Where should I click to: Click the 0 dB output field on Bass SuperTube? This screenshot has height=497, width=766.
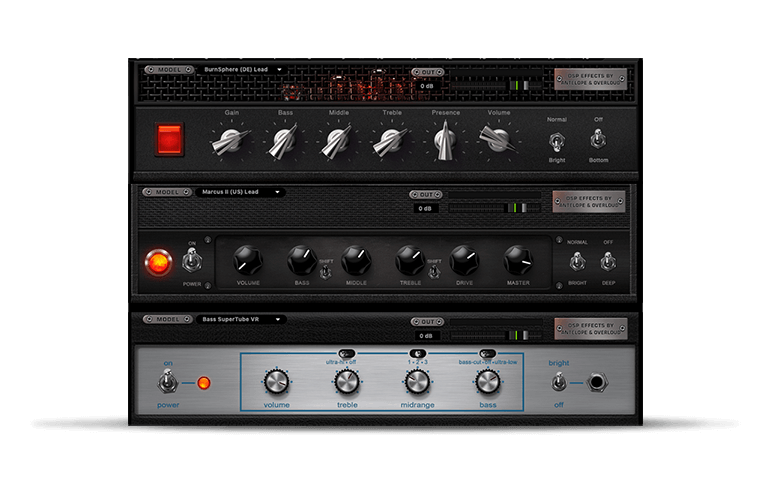tap(426, 335)
